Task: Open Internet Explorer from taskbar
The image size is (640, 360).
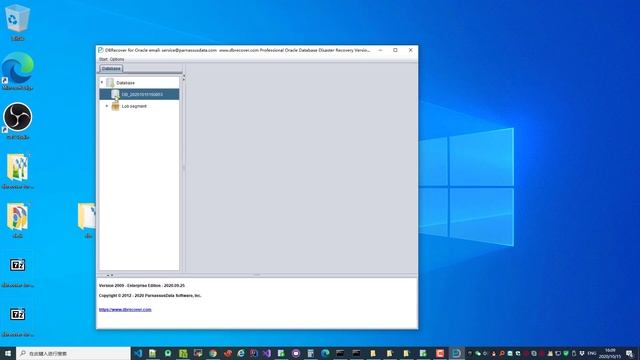Action: pyautogui.click(x=241, y=353)
